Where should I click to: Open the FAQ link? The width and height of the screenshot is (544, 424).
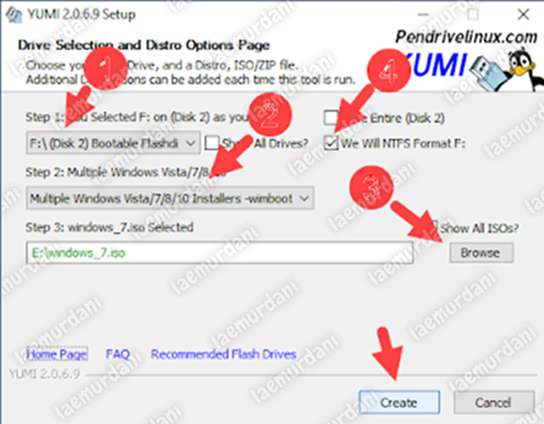pyautogui.click(x=118, y=354)
